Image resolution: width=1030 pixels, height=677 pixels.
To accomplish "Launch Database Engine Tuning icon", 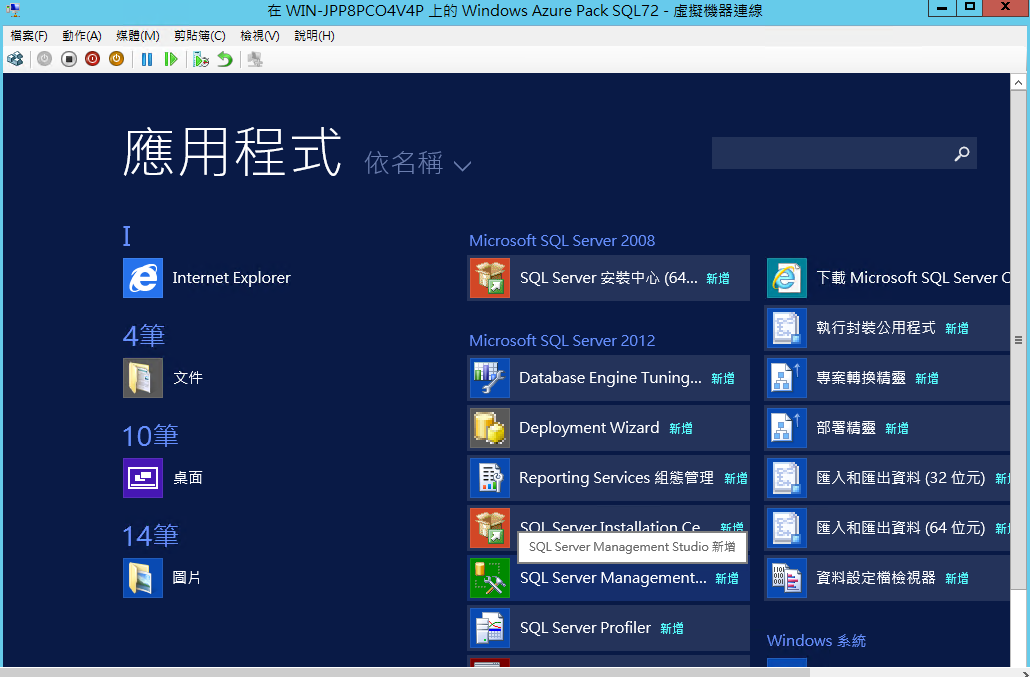I will click(490, 378).
